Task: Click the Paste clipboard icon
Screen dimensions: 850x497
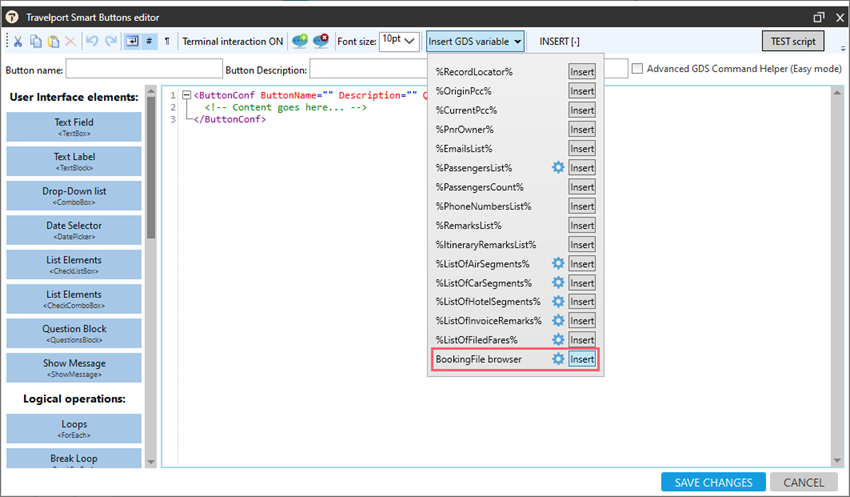Action: tap(53, 41)
